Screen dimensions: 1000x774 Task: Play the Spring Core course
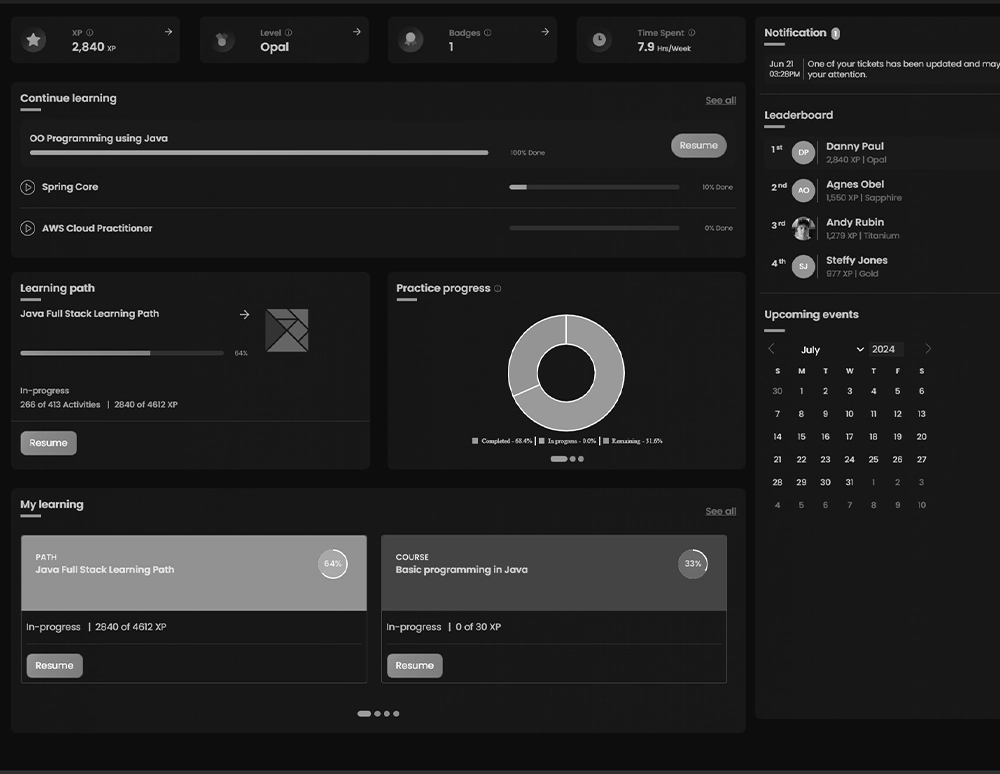(x=28, y=187)
